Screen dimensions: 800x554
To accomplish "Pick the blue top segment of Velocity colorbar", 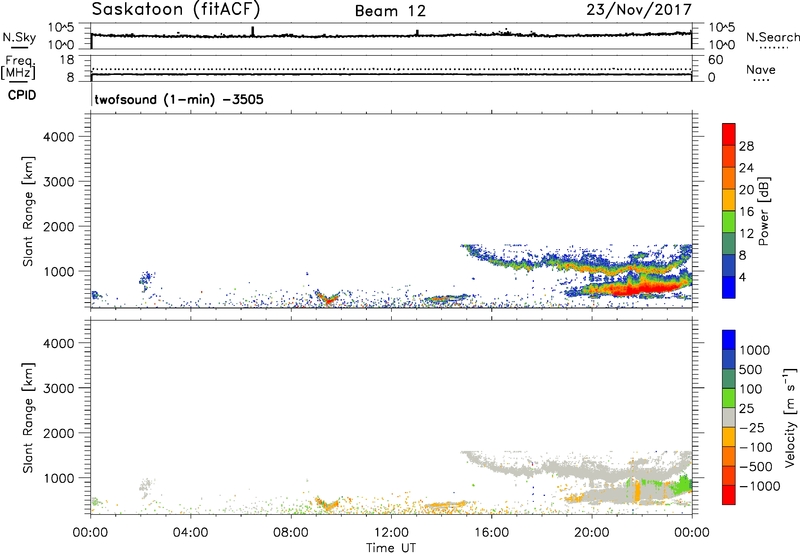I will point(729,340).
